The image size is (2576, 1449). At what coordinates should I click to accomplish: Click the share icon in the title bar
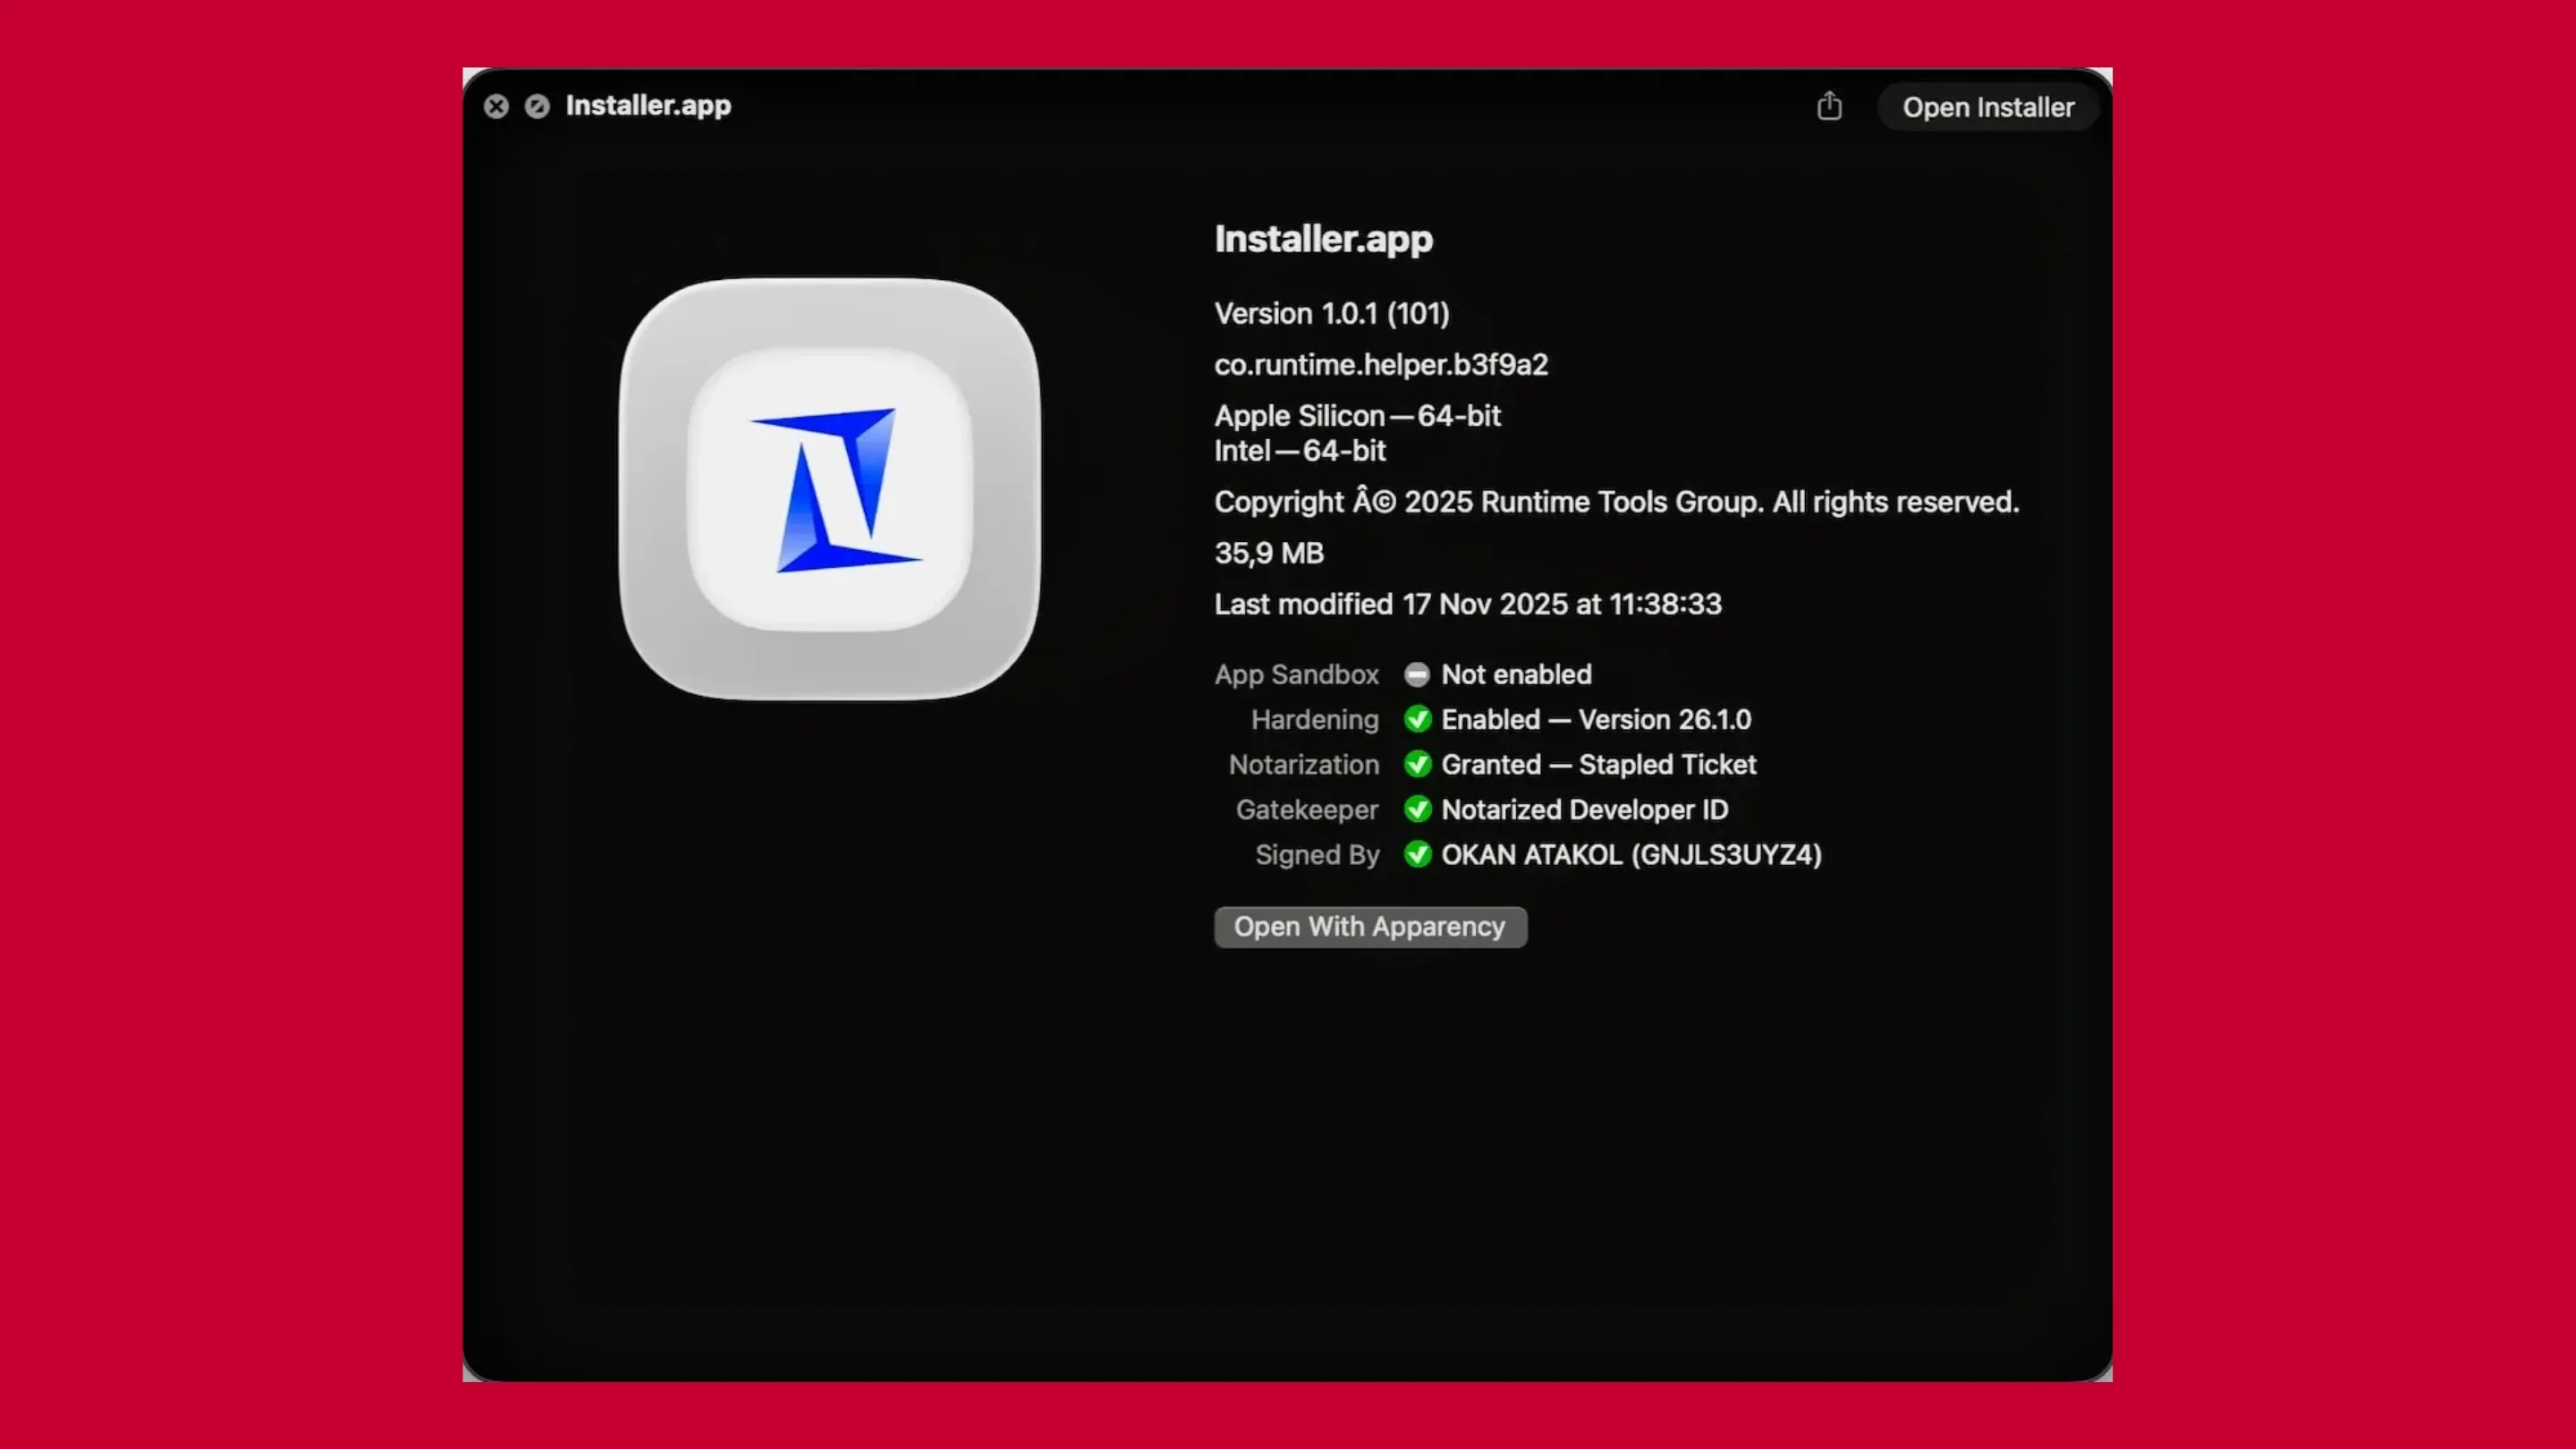(x=1829, y=106)
